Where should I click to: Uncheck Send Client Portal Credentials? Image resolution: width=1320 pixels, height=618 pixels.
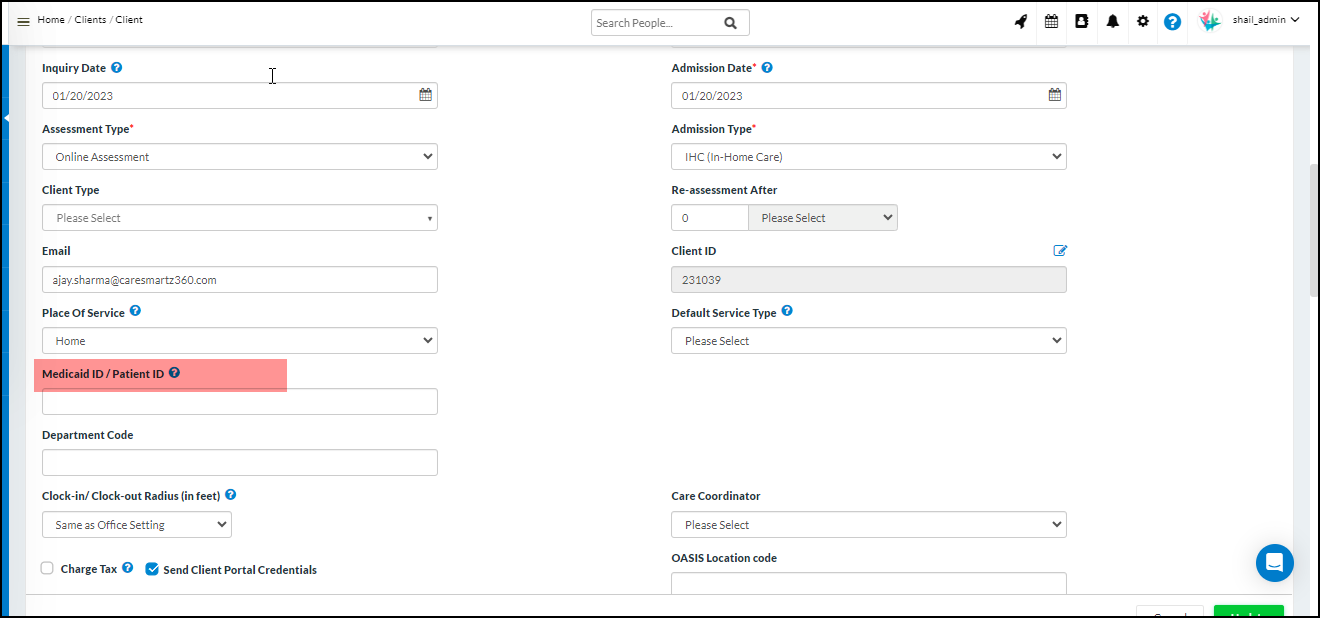pyautogui.click(x=152, y=568)
